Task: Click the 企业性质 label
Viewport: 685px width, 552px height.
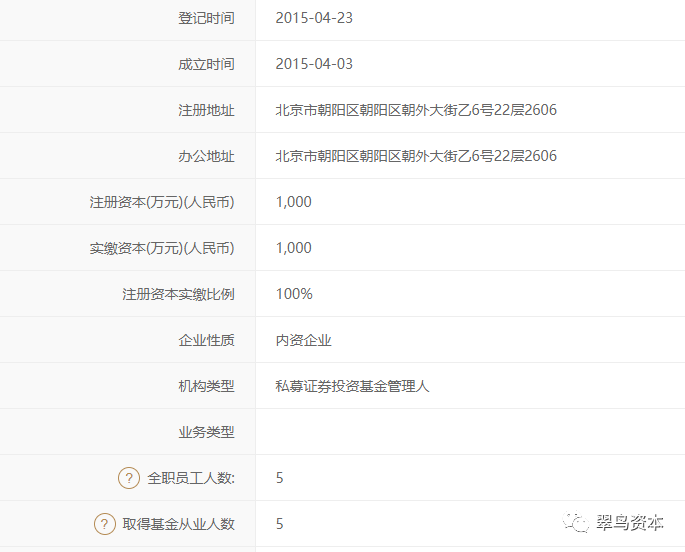Action: pos(206,340)
